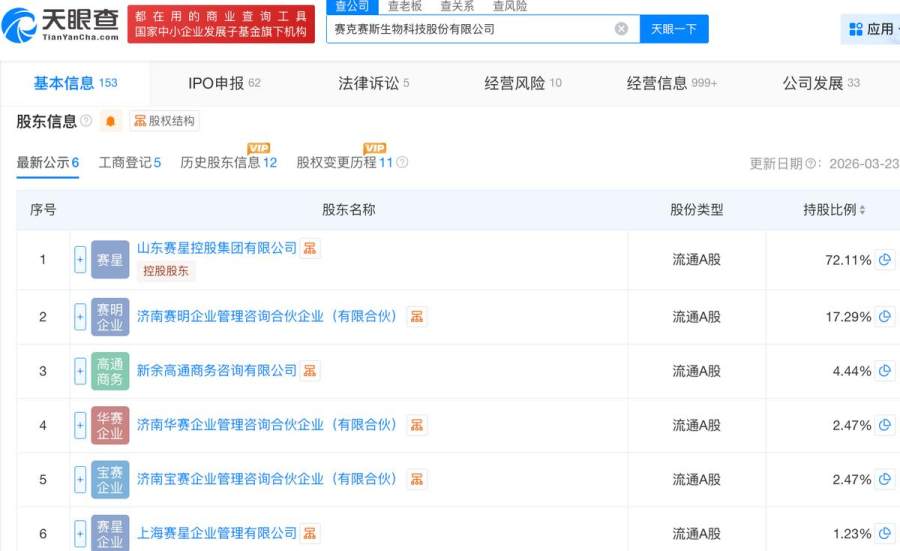Viewport: 900px width, 551px height.
Task: Open the 应用 apps grid icon
Action: coord(856,29)
